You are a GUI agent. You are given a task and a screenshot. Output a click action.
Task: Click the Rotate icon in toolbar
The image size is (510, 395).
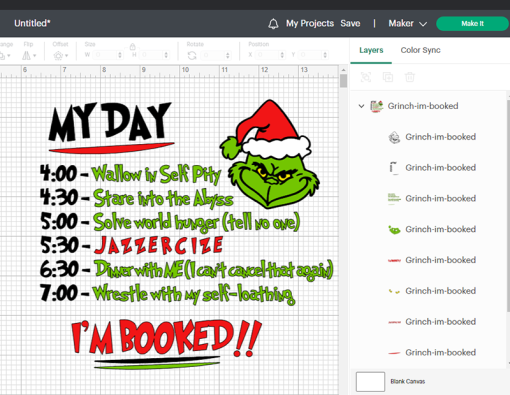(x=192, y=55)
